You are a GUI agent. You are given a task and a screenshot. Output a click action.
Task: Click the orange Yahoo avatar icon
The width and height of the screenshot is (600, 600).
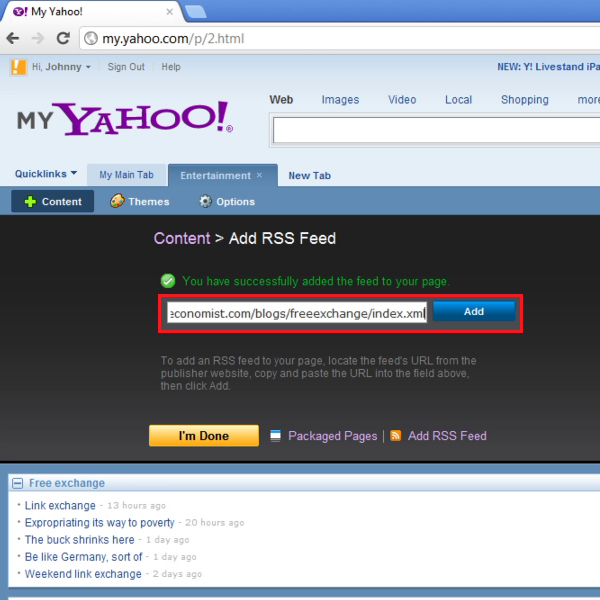coord(18,67)
